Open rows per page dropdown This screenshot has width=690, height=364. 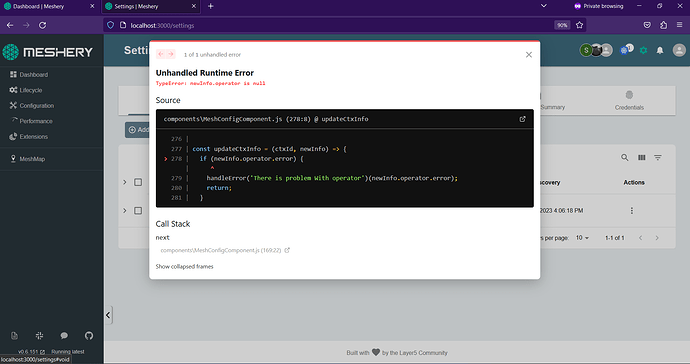[582, 238]
